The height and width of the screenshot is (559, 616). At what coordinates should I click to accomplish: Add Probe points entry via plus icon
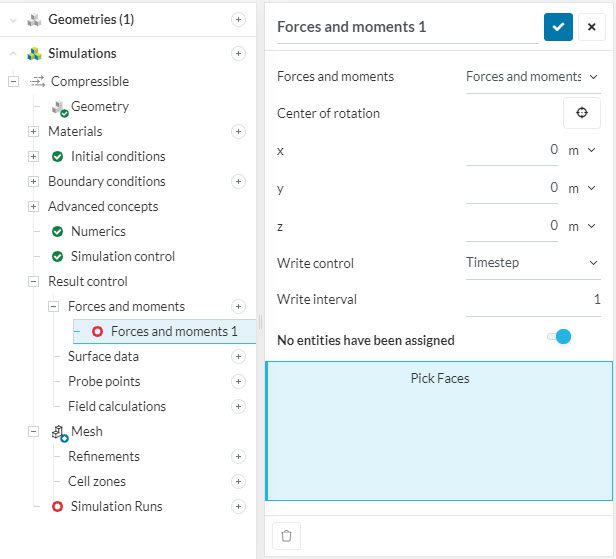pos(238,381)
